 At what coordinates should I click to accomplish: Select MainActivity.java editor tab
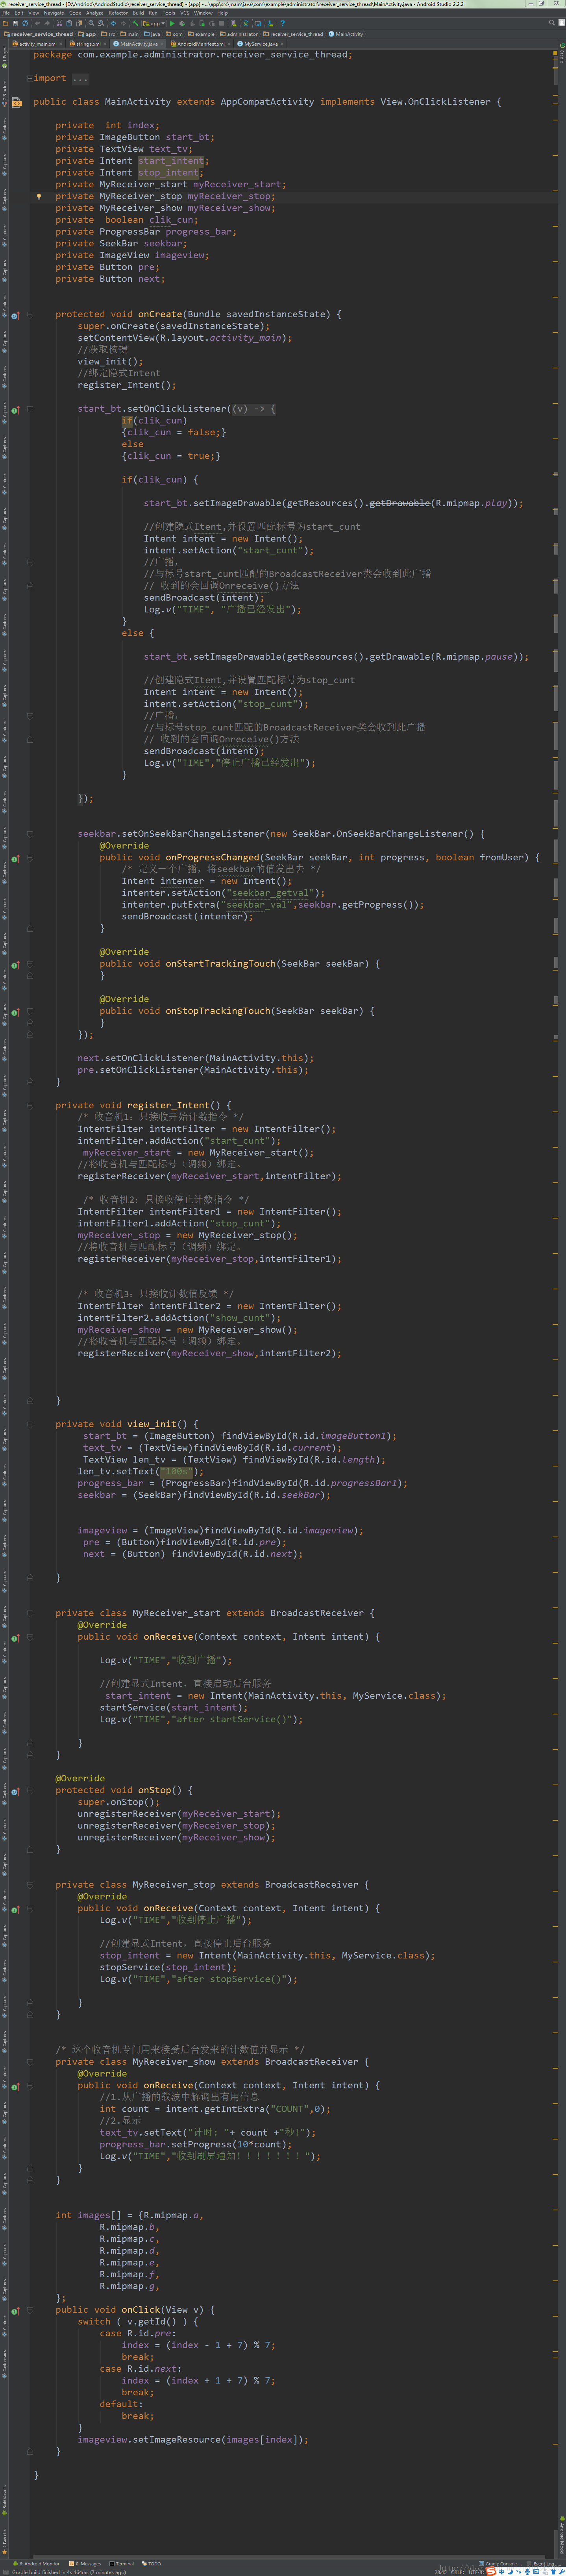pos(138,44)
